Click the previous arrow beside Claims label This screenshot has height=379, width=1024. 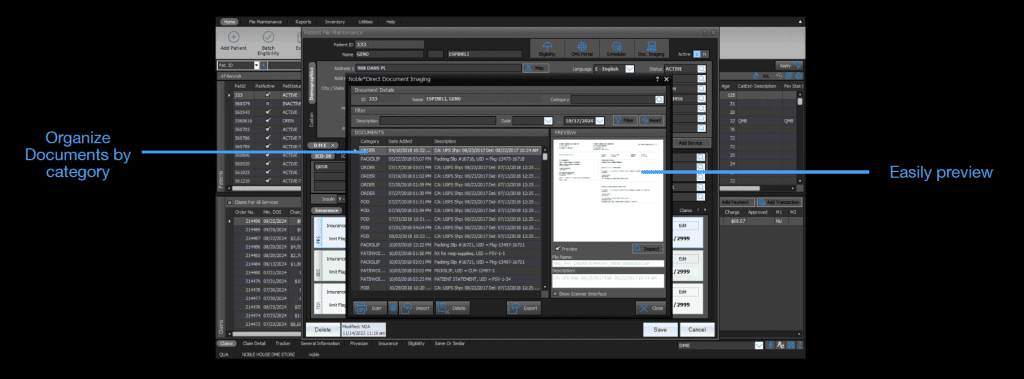click(x=697, y=210)
